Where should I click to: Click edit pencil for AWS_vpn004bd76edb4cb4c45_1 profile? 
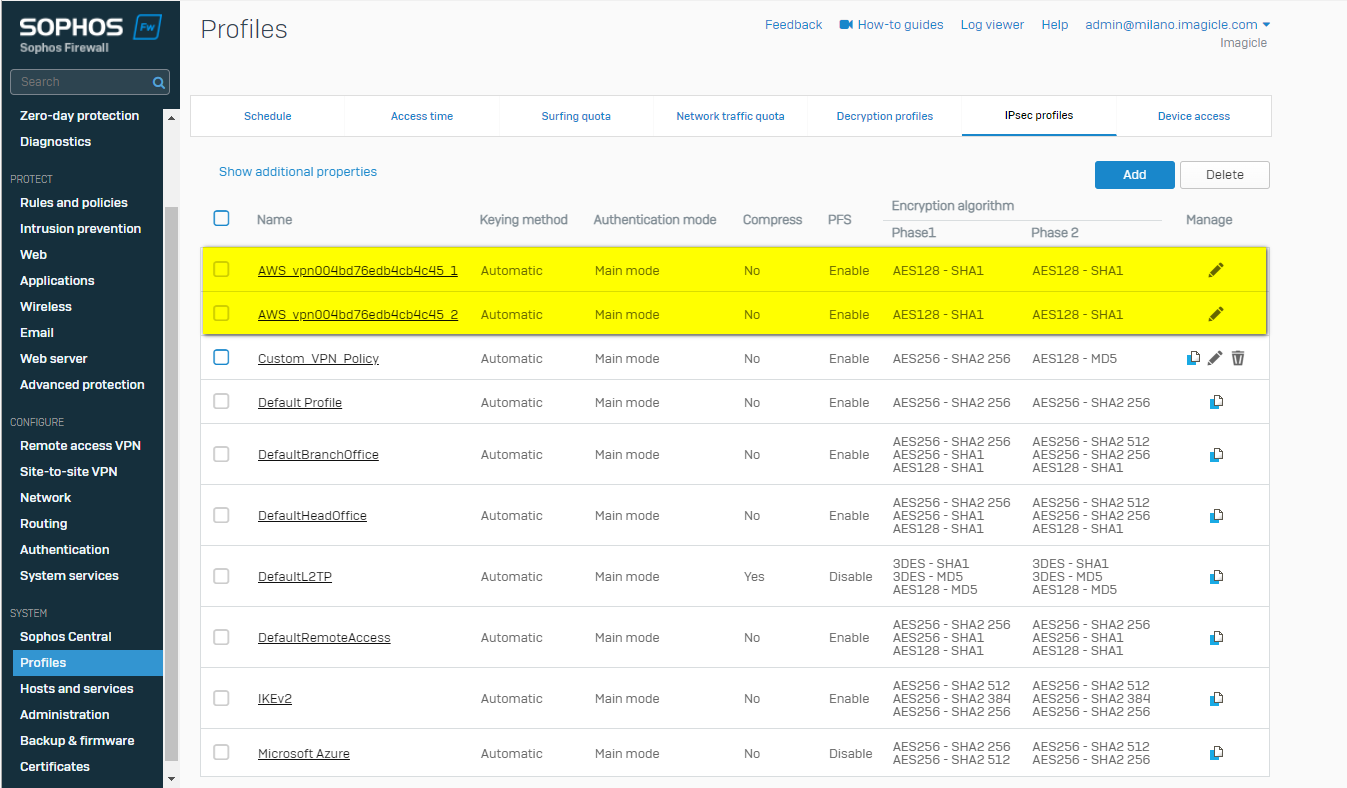click(1216, 270)
